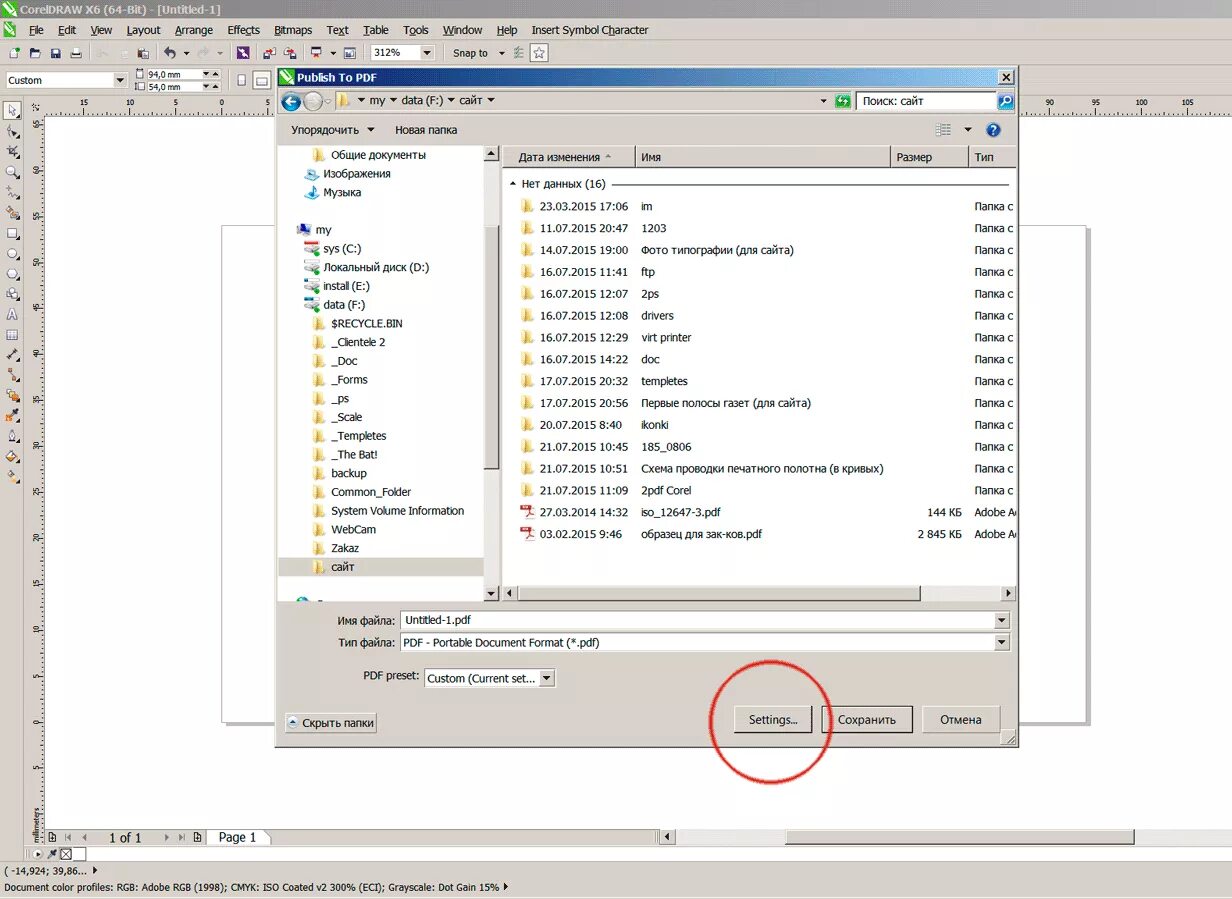The width and height of the screenshot is (1232, 899).
Task: Open Упорядочить dropdown menu
Action: point(333,130)
